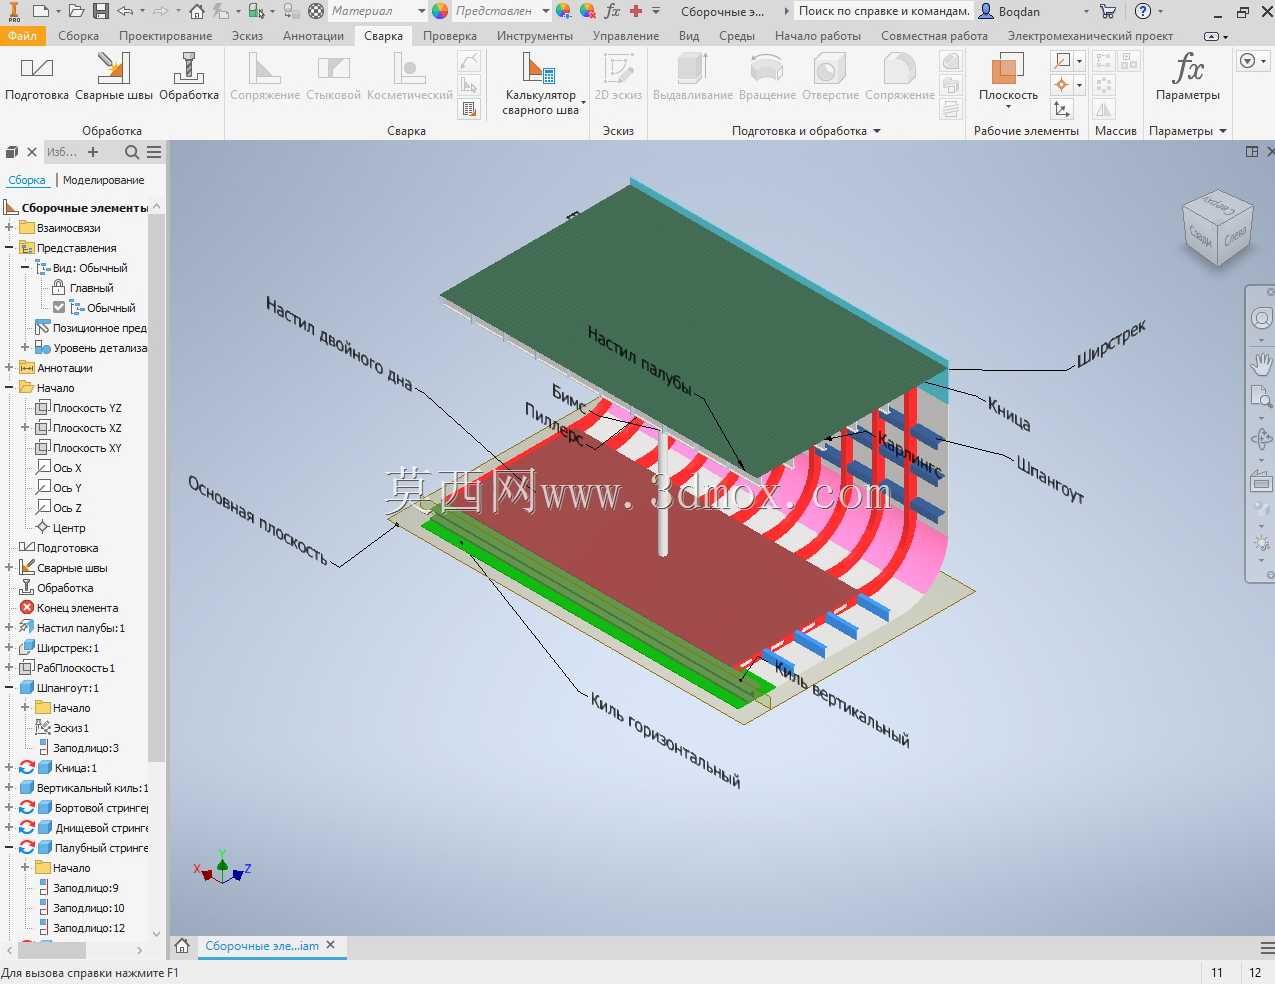Collapse the Начало folder under Сборочные элементы

(9, 387)
